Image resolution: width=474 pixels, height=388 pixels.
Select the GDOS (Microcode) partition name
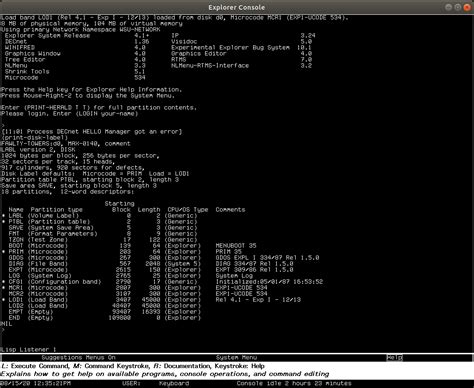(x=16, y=258)
